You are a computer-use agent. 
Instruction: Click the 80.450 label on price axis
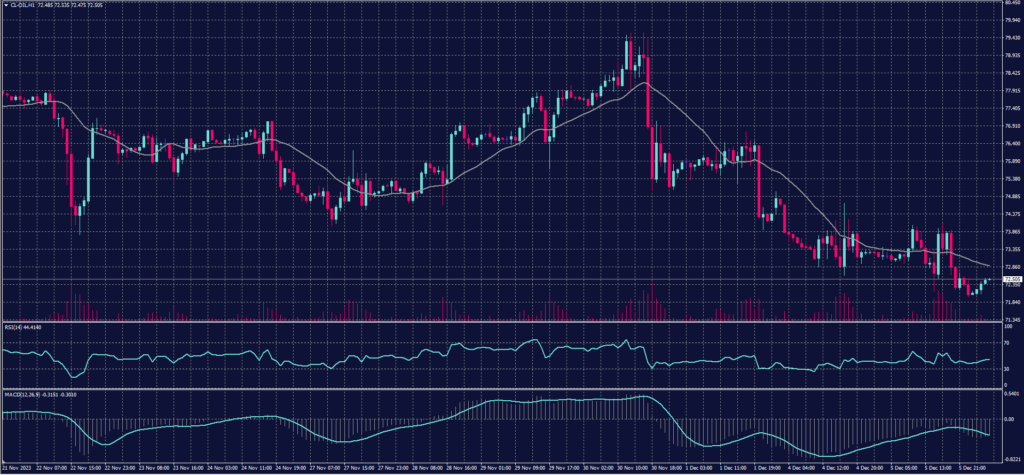(x=1005, y=4)
